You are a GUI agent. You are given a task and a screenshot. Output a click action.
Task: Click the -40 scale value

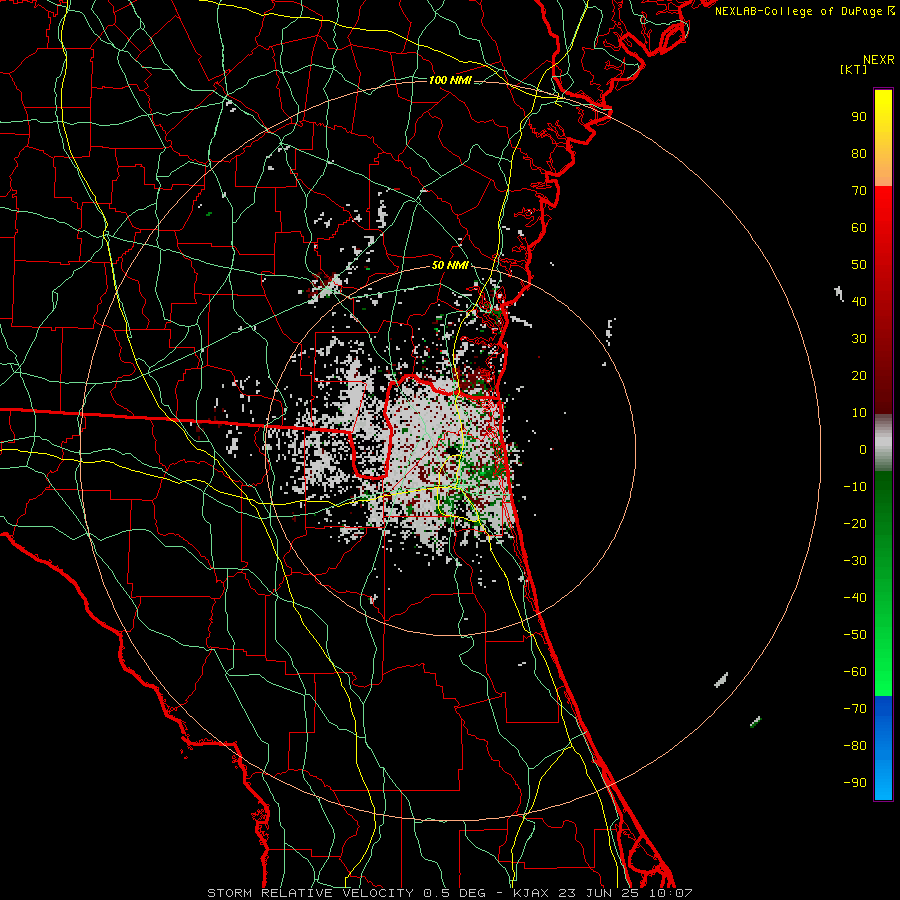point(855,598)
